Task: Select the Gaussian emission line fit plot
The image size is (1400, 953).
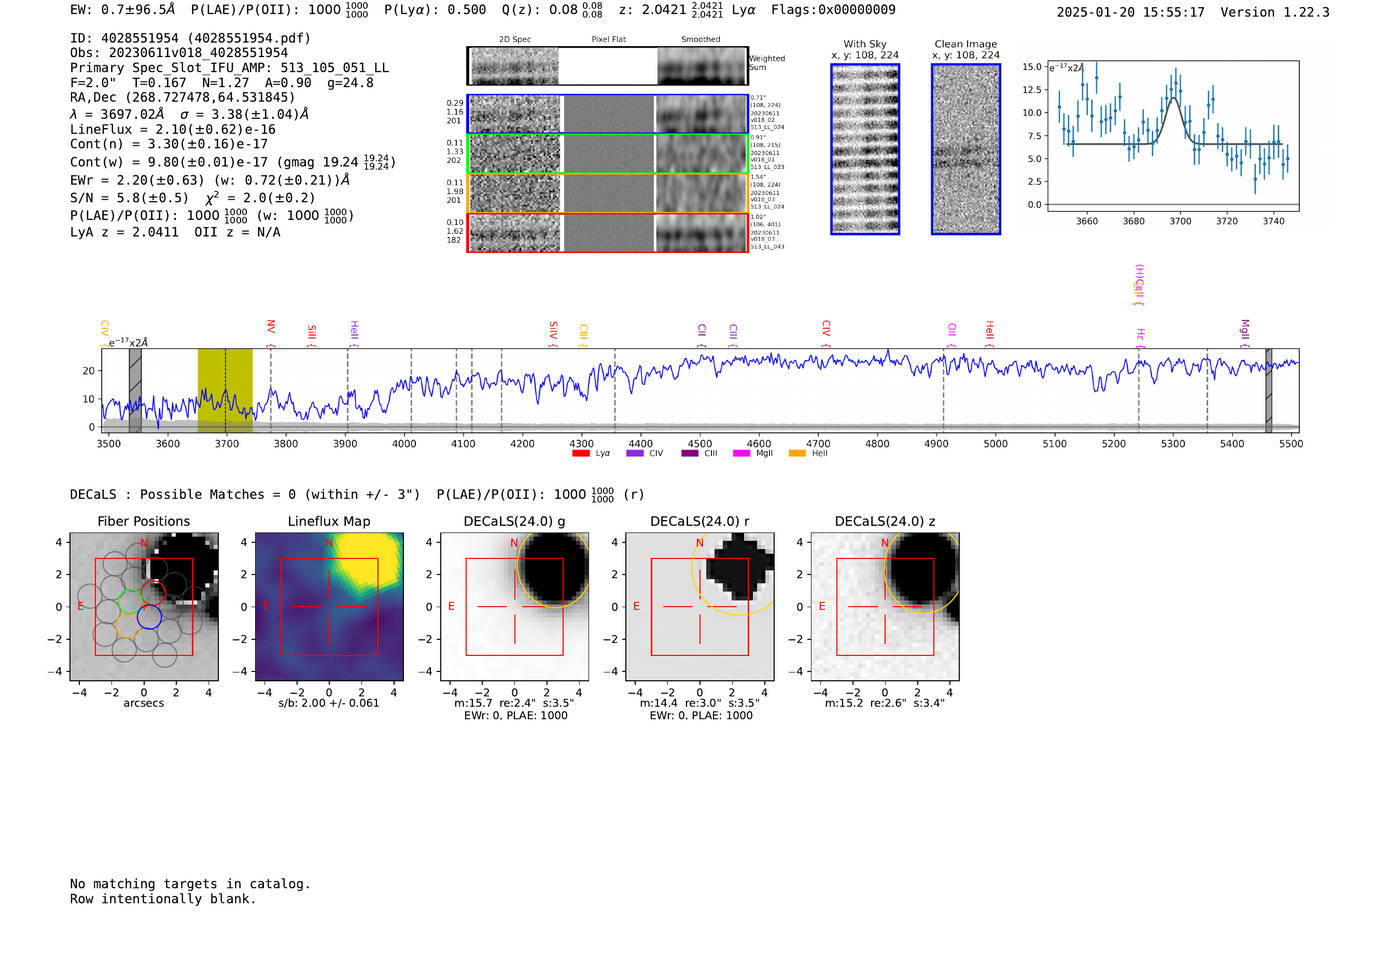Action: coord(1172,136)
